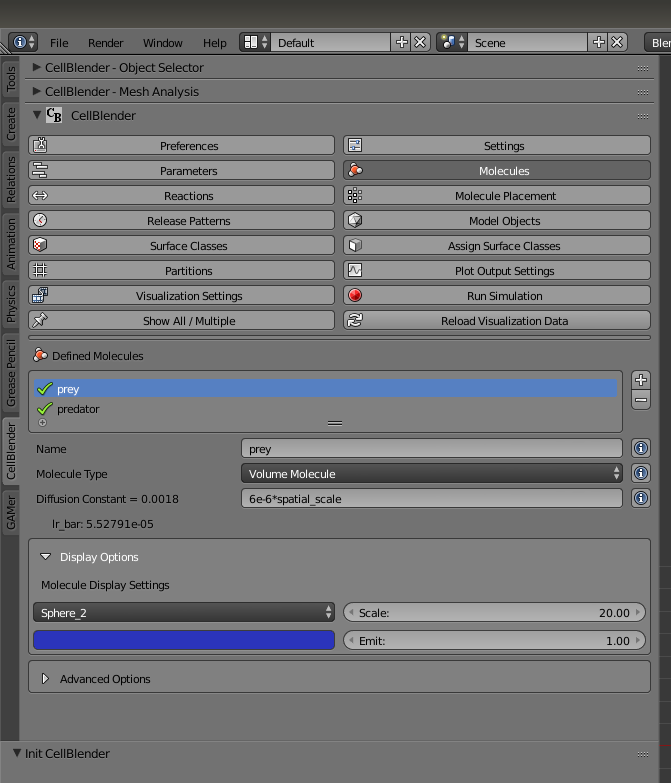Click the Scale value slider

coord(494,612)
